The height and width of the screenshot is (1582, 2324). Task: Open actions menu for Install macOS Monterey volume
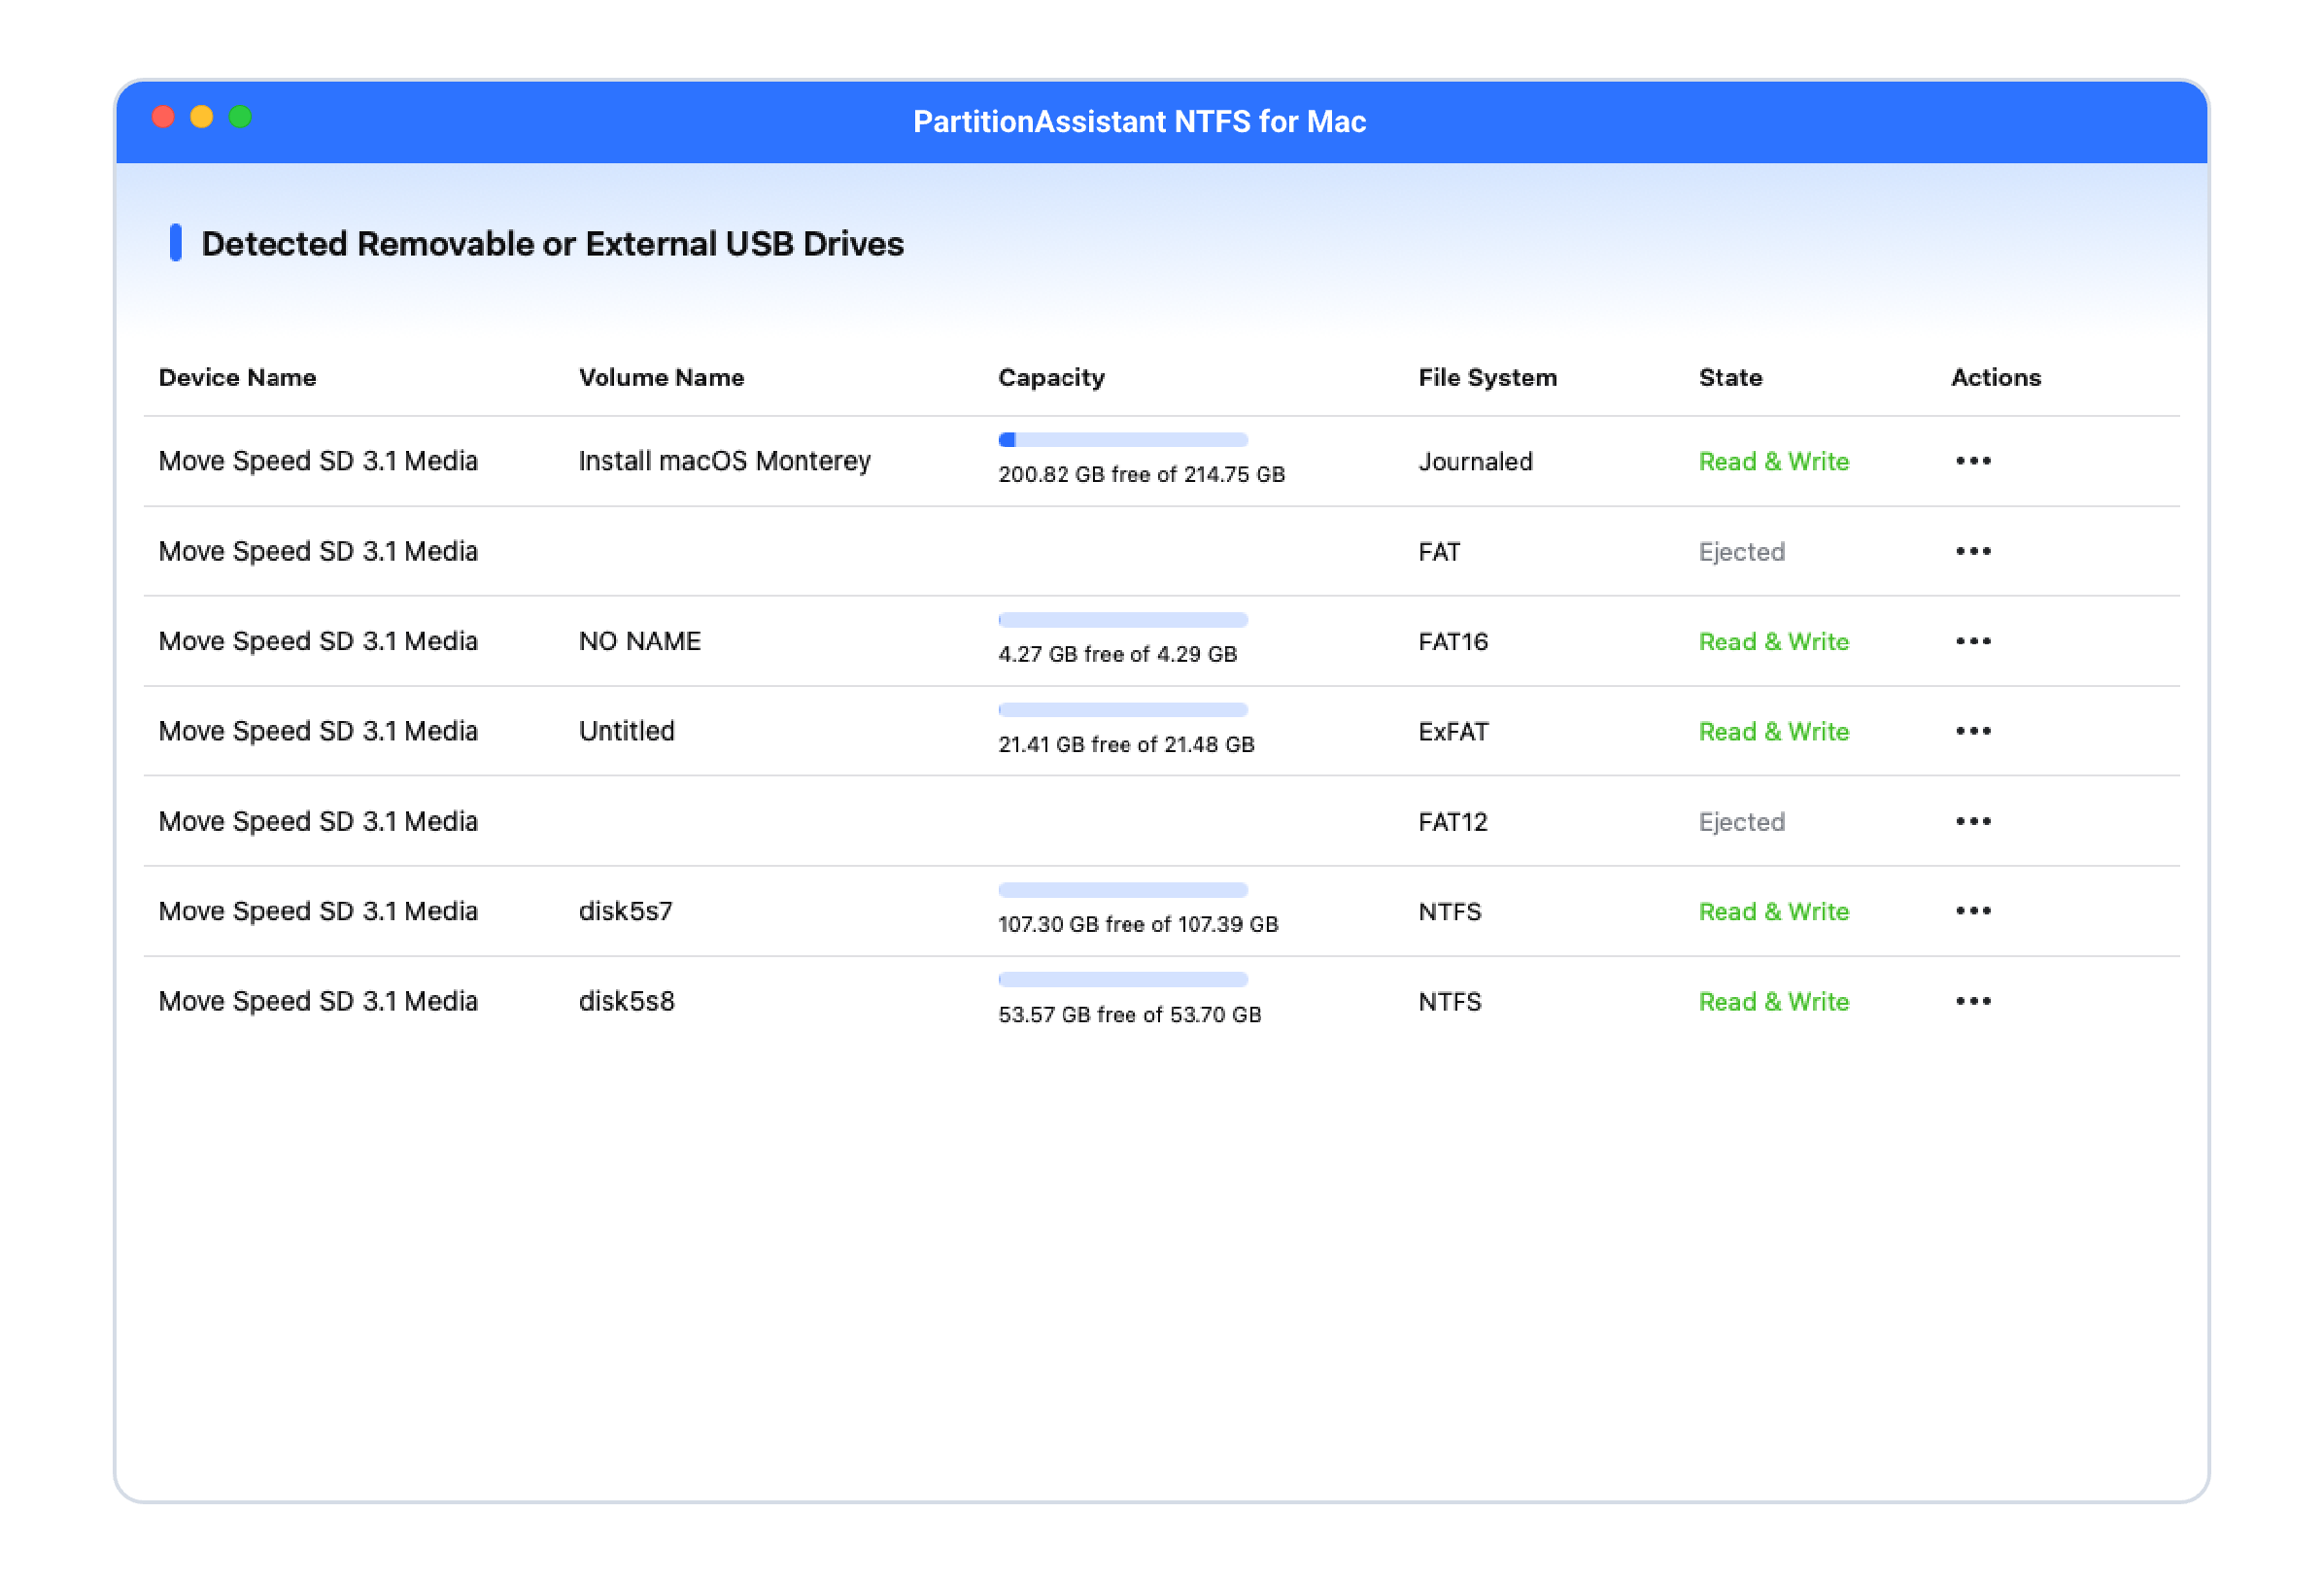[x=1972, y=461]
